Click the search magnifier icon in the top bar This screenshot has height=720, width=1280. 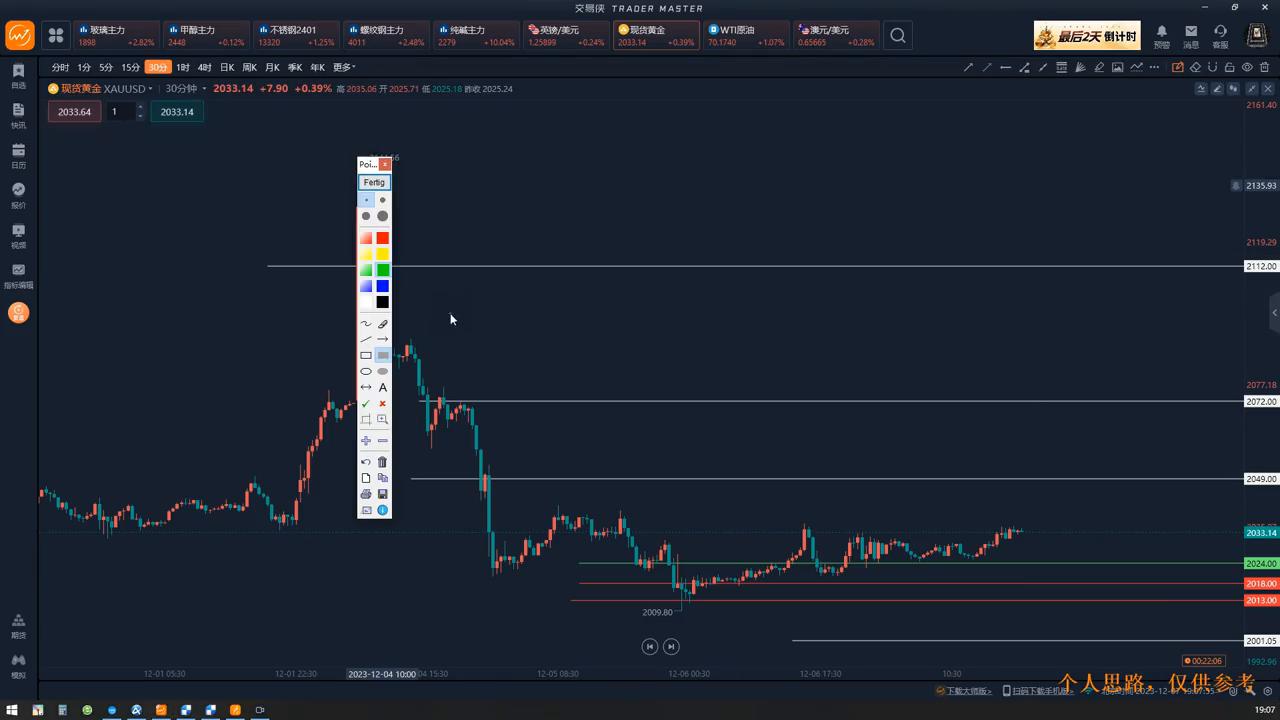[898, 36]
